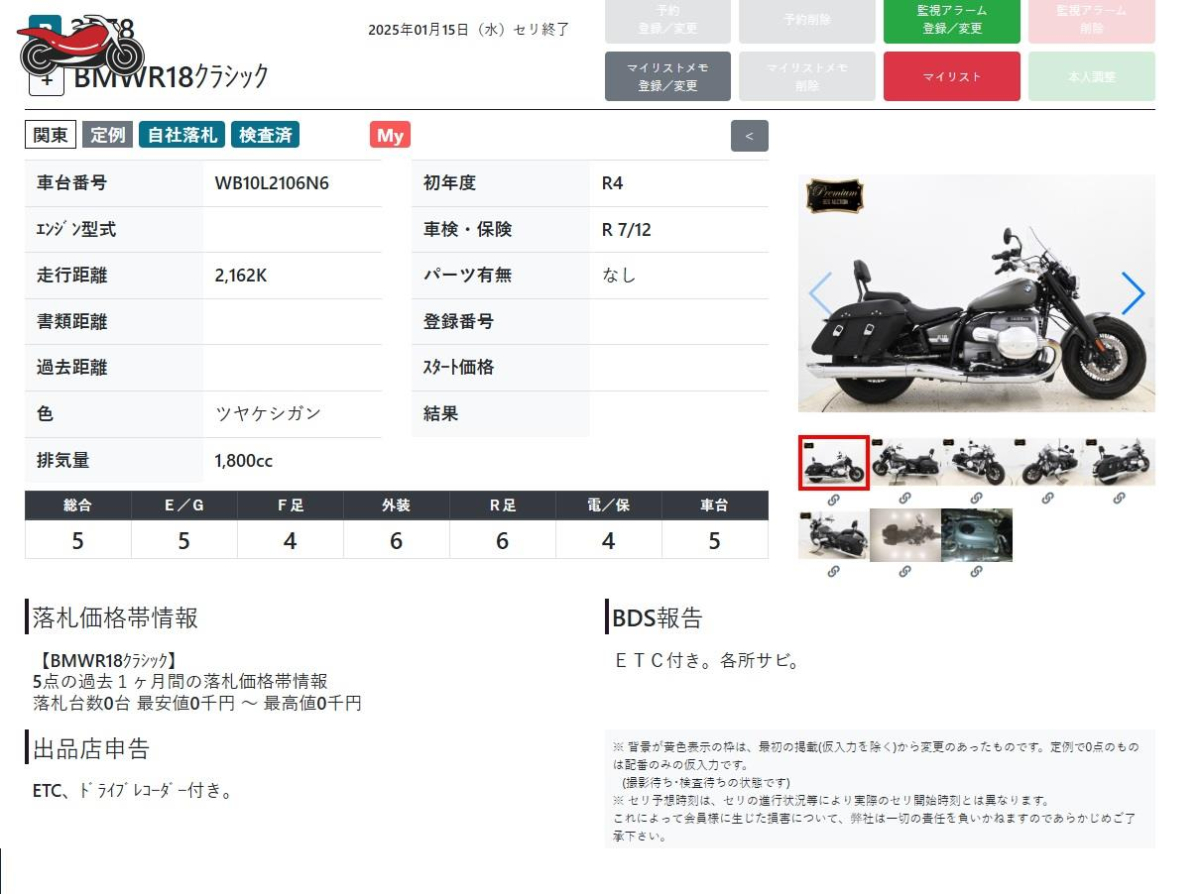
Task: Click the score 6 under R足
Action: point(502,541)
